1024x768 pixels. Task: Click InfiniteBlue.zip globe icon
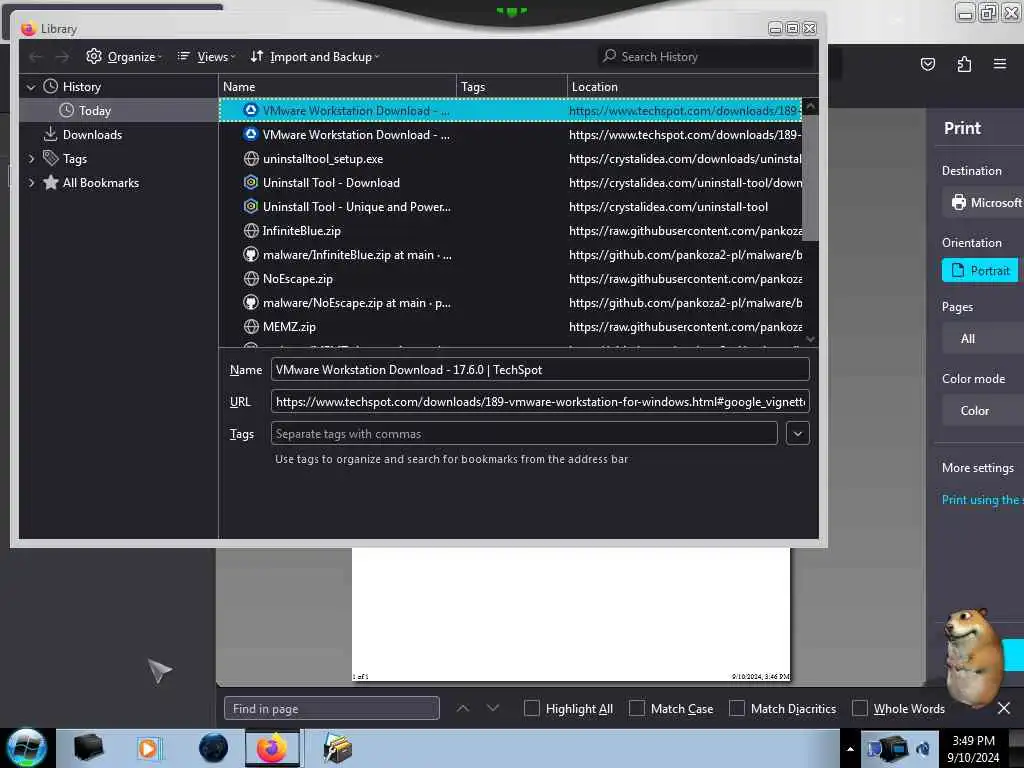(251, 231)
